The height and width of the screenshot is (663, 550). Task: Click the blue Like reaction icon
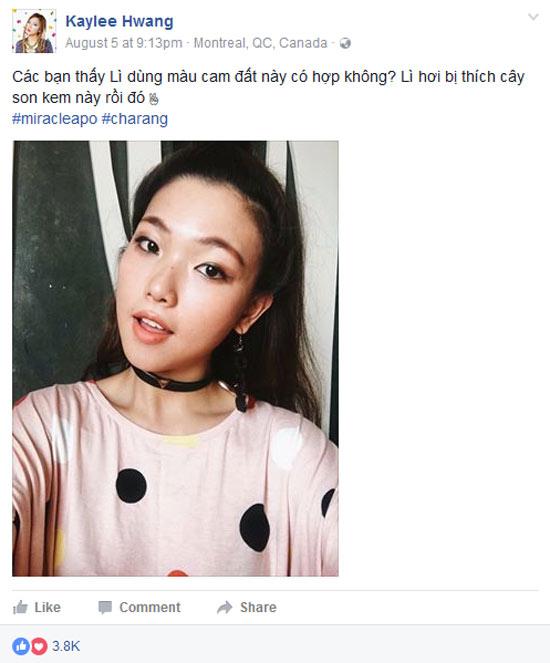(x=21, y=646)
